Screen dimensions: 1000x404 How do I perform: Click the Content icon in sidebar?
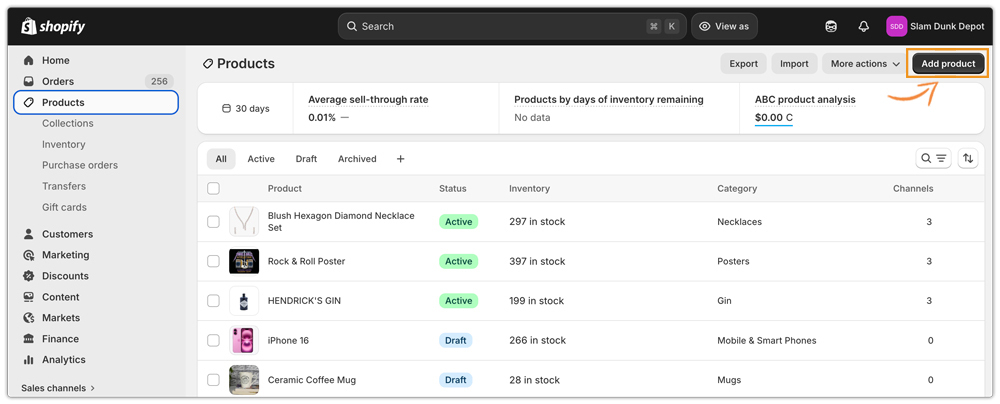28,297
